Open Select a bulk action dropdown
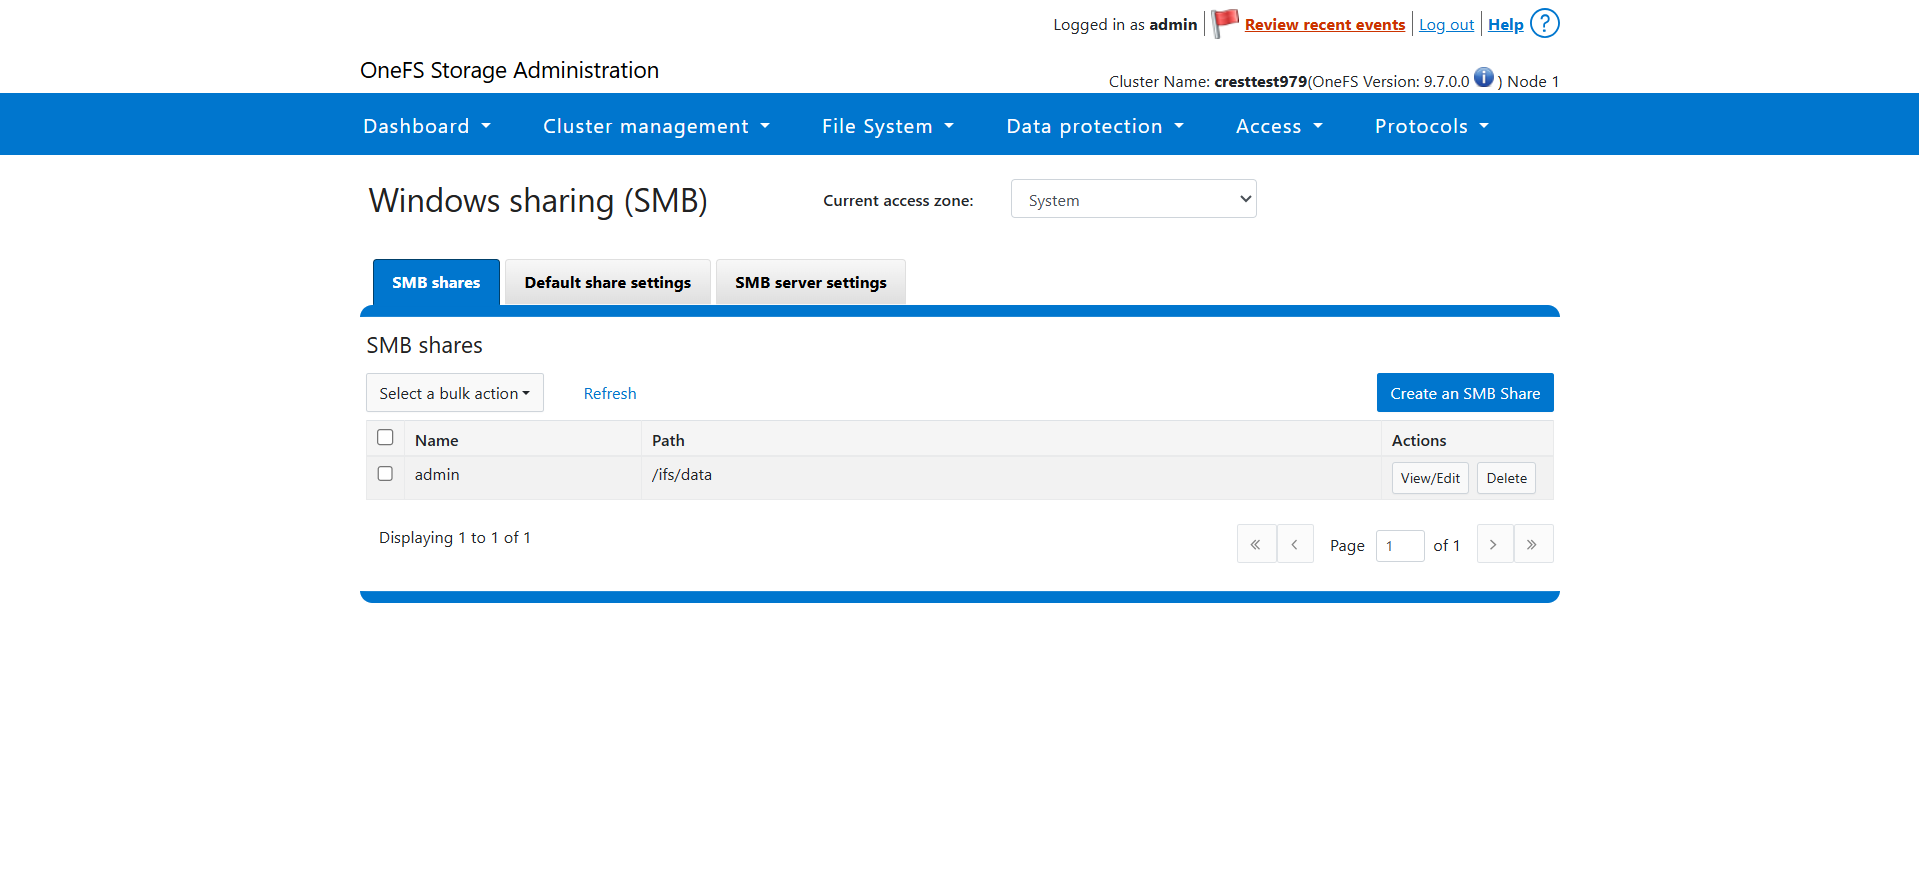This screenshot has width=1919, height=885. 455,393
